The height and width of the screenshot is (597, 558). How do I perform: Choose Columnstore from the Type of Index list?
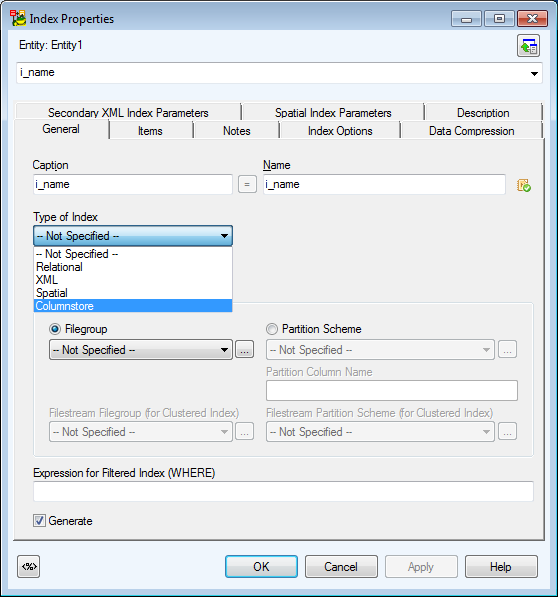click(133, 306)
